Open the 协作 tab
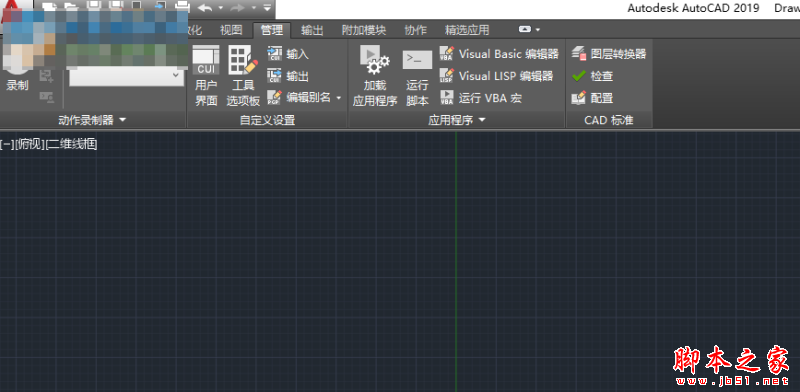 pyautogui.click(x=415, y=30)
